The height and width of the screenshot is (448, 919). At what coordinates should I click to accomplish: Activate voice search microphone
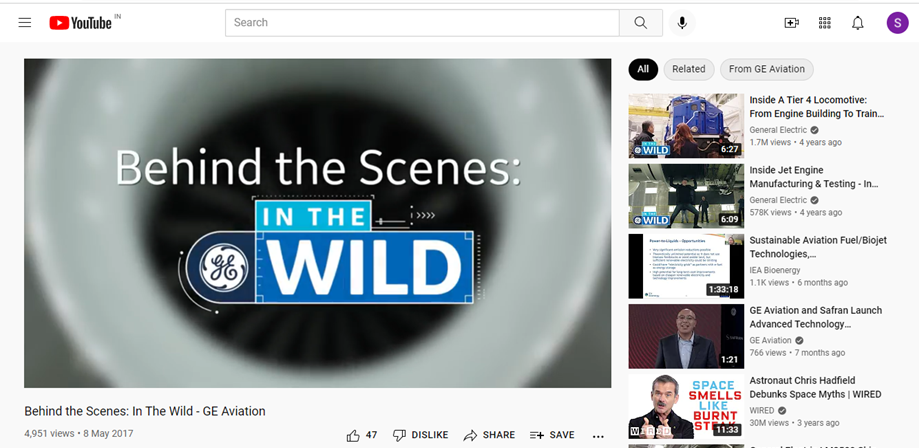pos(683,23)
